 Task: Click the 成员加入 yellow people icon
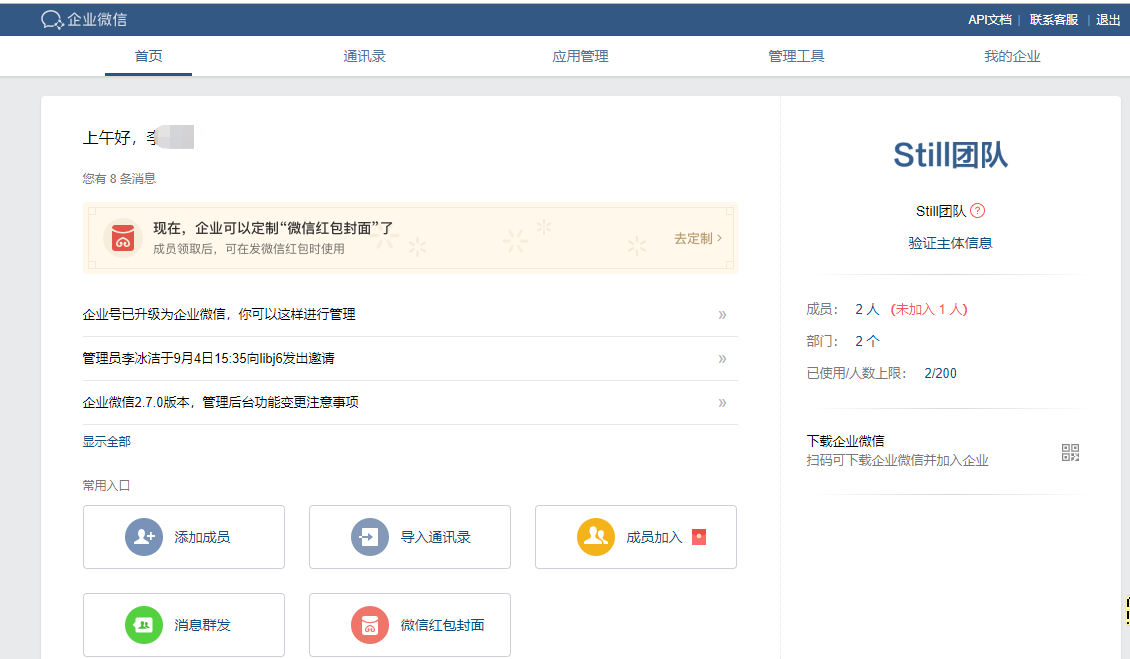point(596,537)
